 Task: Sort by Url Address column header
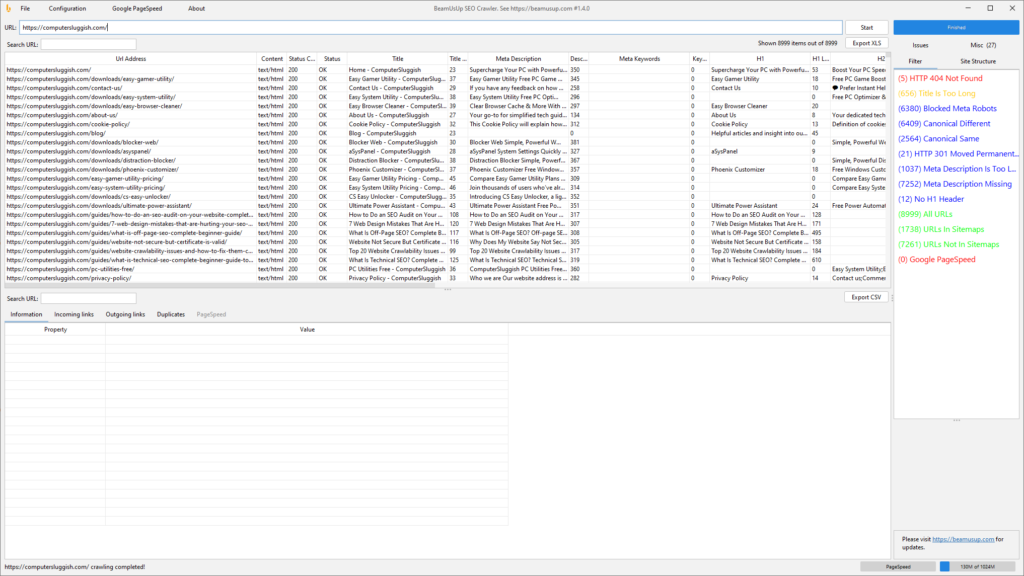point(131,59)
